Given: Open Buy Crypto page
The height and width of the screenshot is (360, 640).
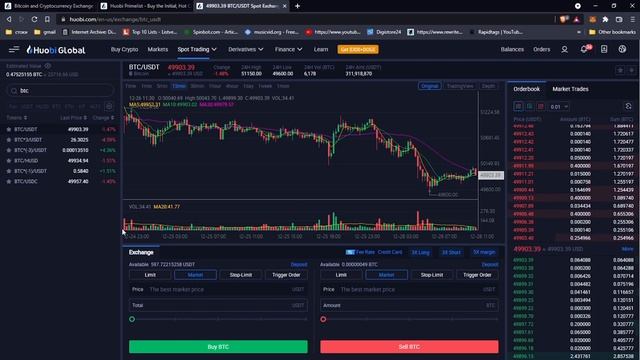Looking at the screenshot, I should [x=124, y=49].
